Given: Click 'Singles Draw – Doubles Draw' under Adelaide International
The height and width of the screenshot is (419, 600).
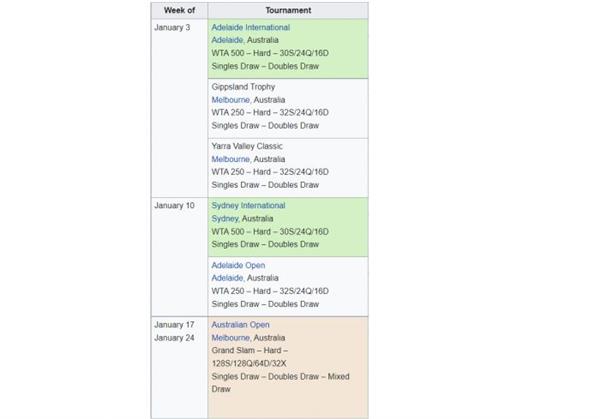Looking at the screenshot, I should click(265, 66).
